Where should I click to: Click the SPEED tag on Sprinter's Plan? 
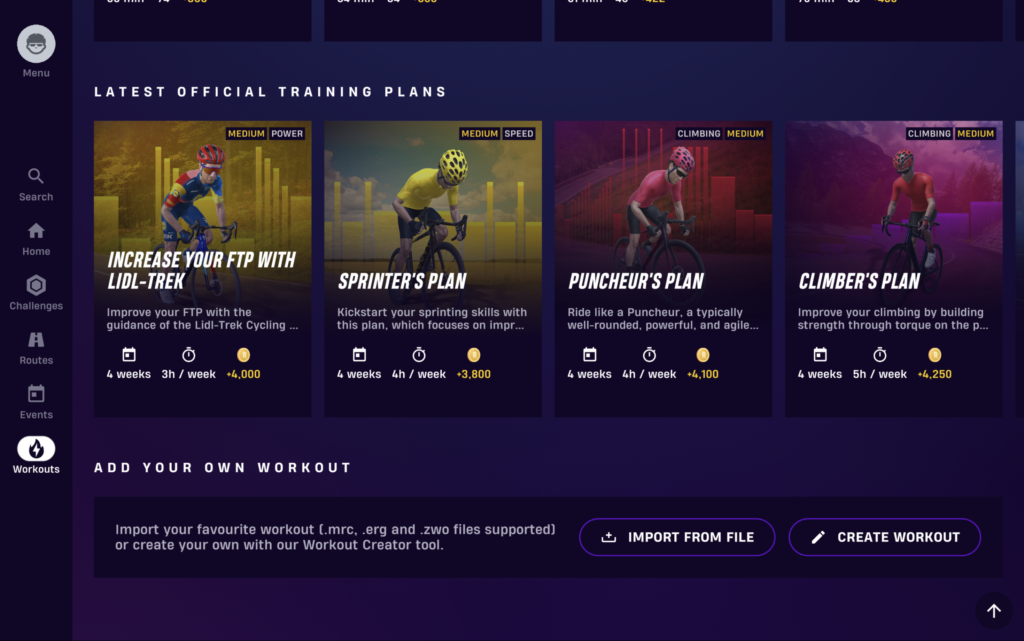tap(519, 134)
